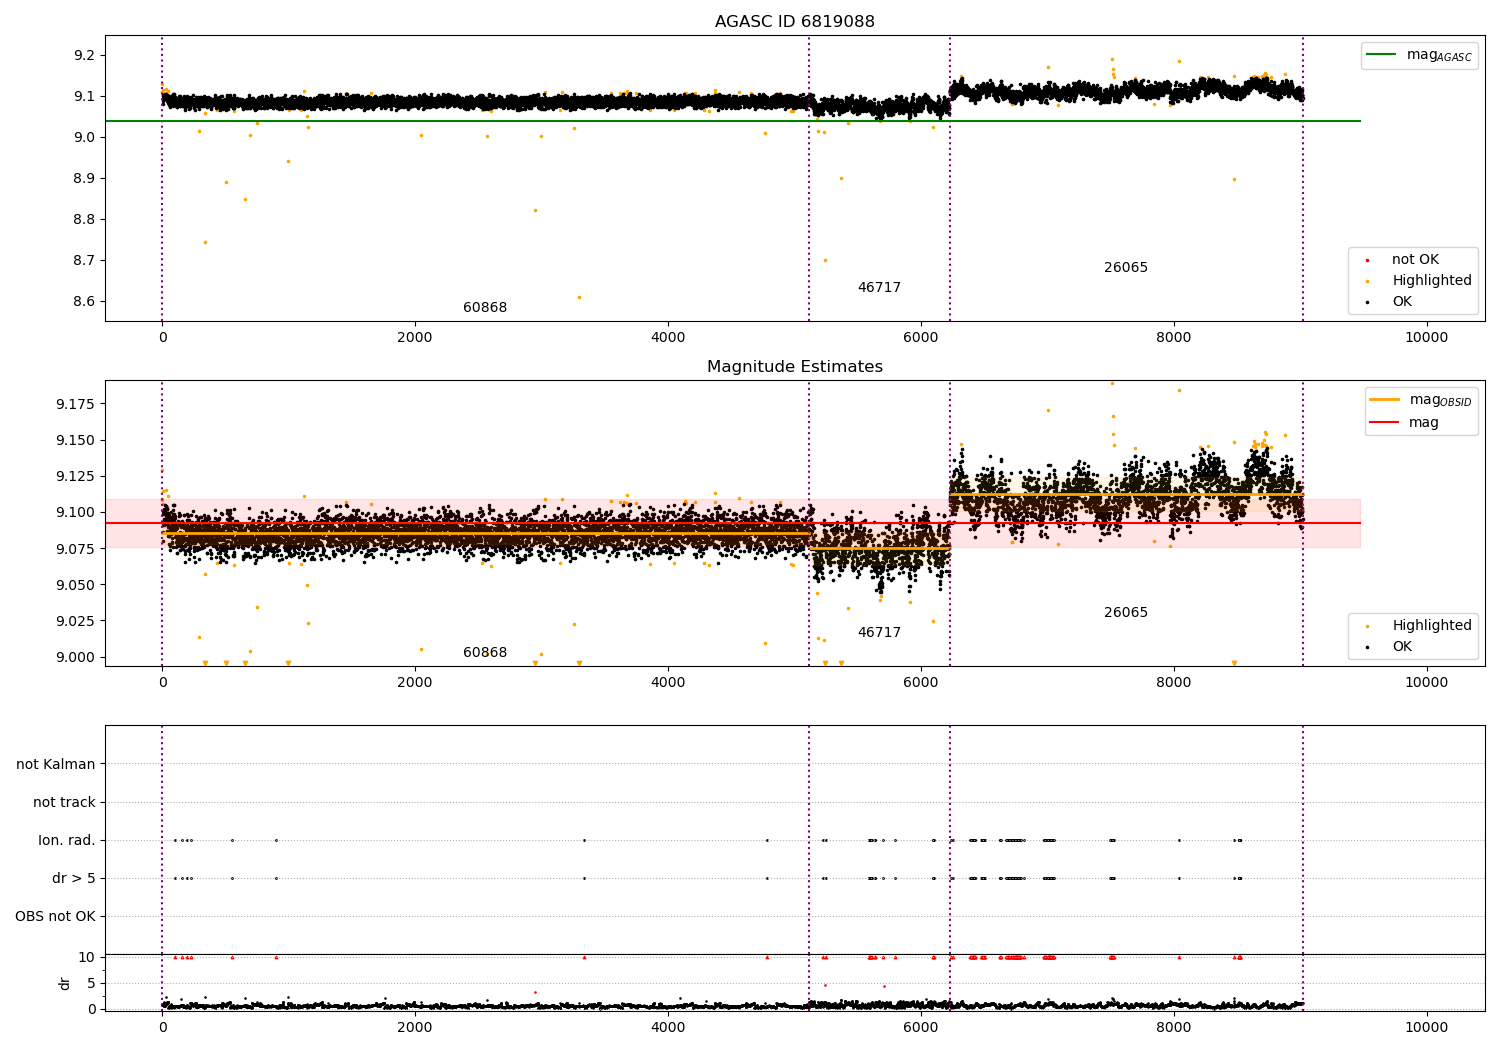Click '60868' label in the Magnitude Estimates plot

(485, 653)
